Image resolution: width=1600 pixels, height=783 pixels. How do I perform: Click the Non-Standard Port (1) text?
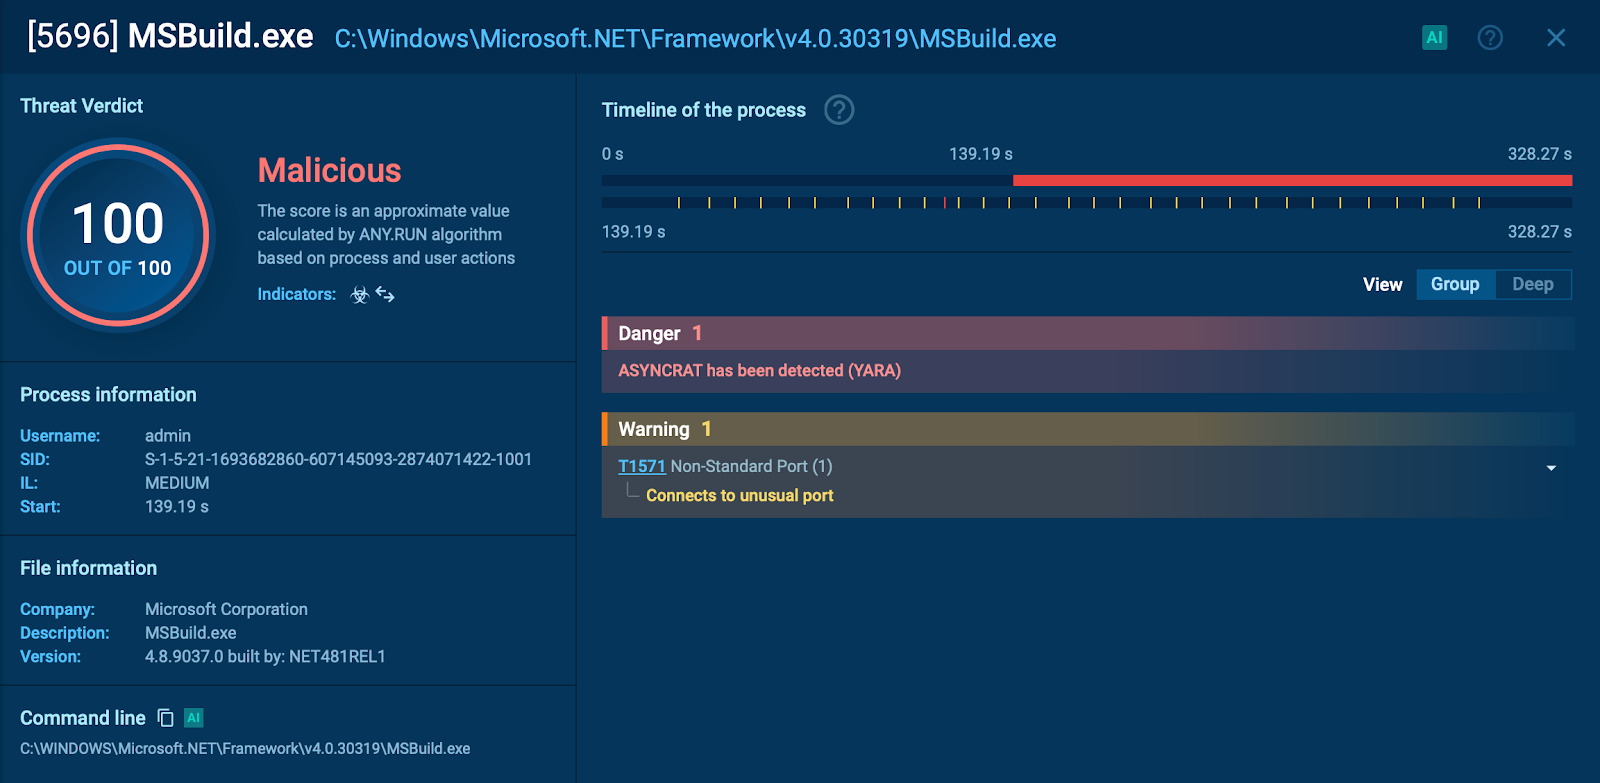tap(751, 466)
